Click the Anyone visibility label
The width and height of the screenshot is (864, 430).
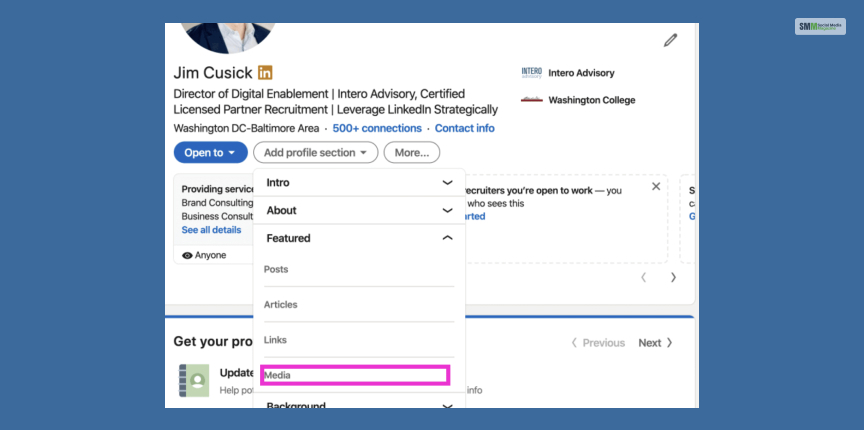click(x=210, y=256)
